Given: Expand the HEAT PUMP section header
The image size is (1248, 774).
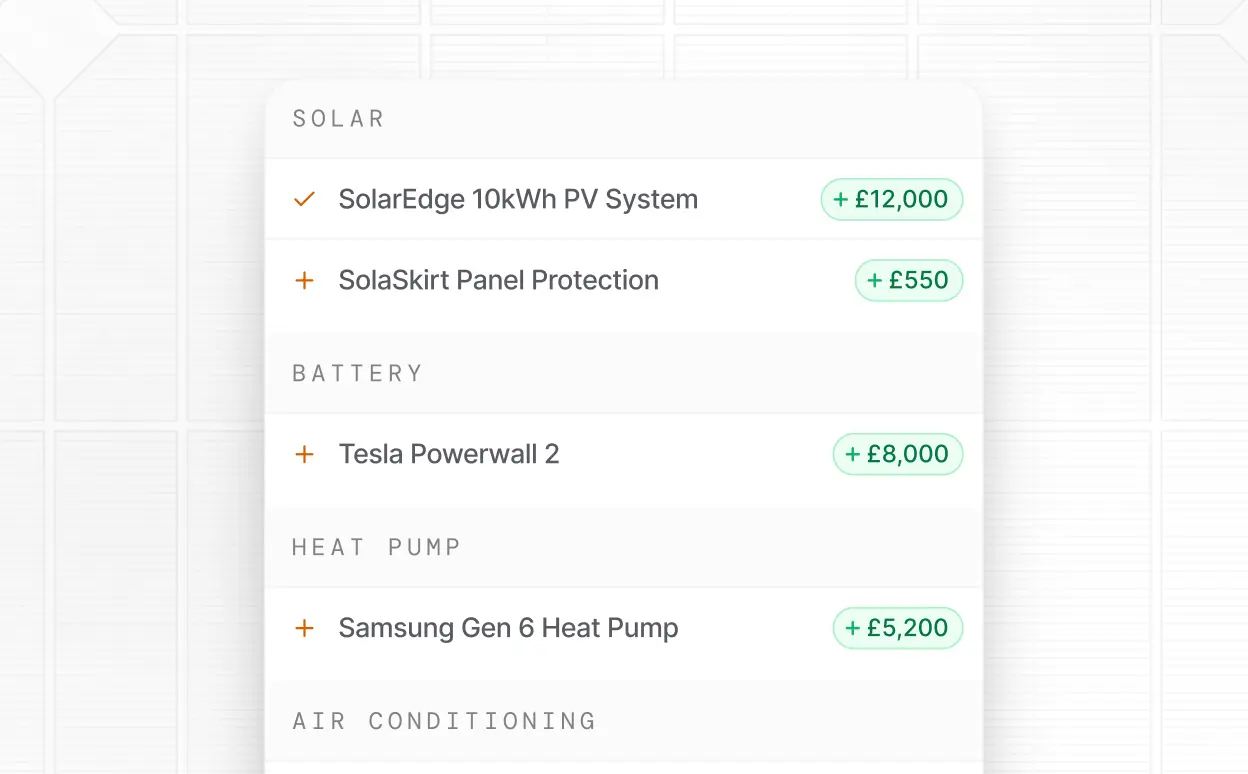Looking at the screenshot, I should point(376,547).
